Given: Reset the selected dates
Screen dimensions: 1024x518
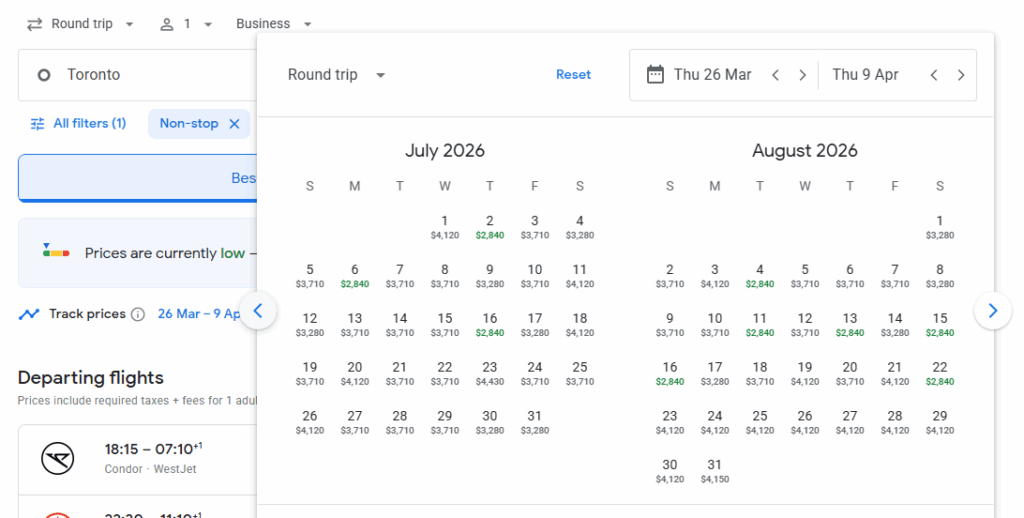Looking at the screenshot, I should pos(573,75).
